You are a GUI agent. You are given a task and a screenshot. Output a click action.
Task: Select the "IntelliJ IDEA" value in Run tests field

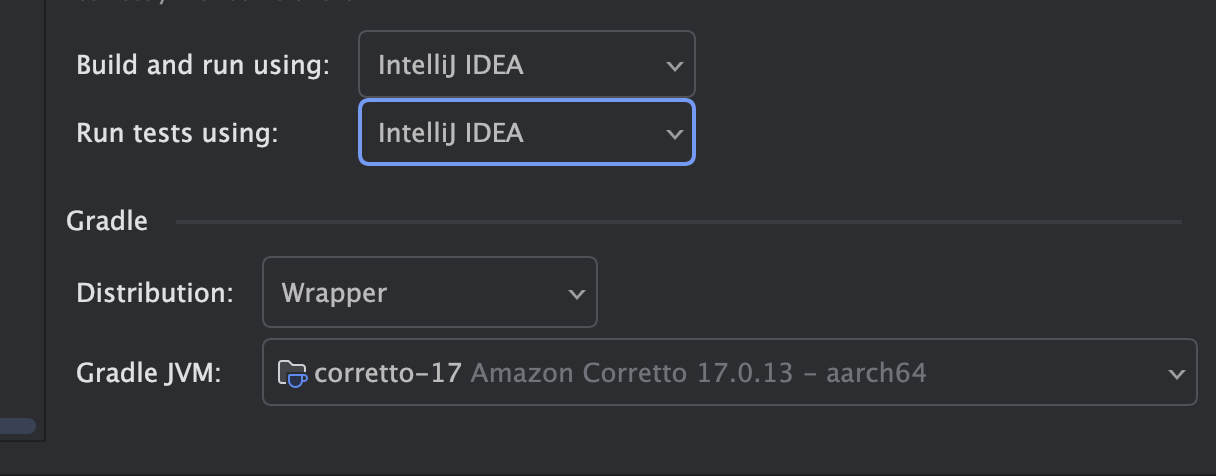pos(450,133)
